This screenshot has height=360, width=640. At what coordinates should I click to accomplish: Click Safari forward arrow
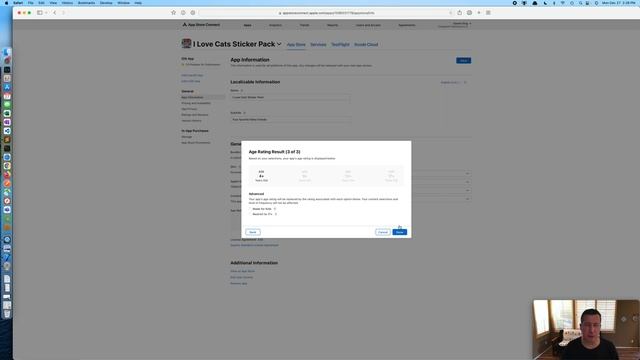pyautogui.click(x=64, y=13)
